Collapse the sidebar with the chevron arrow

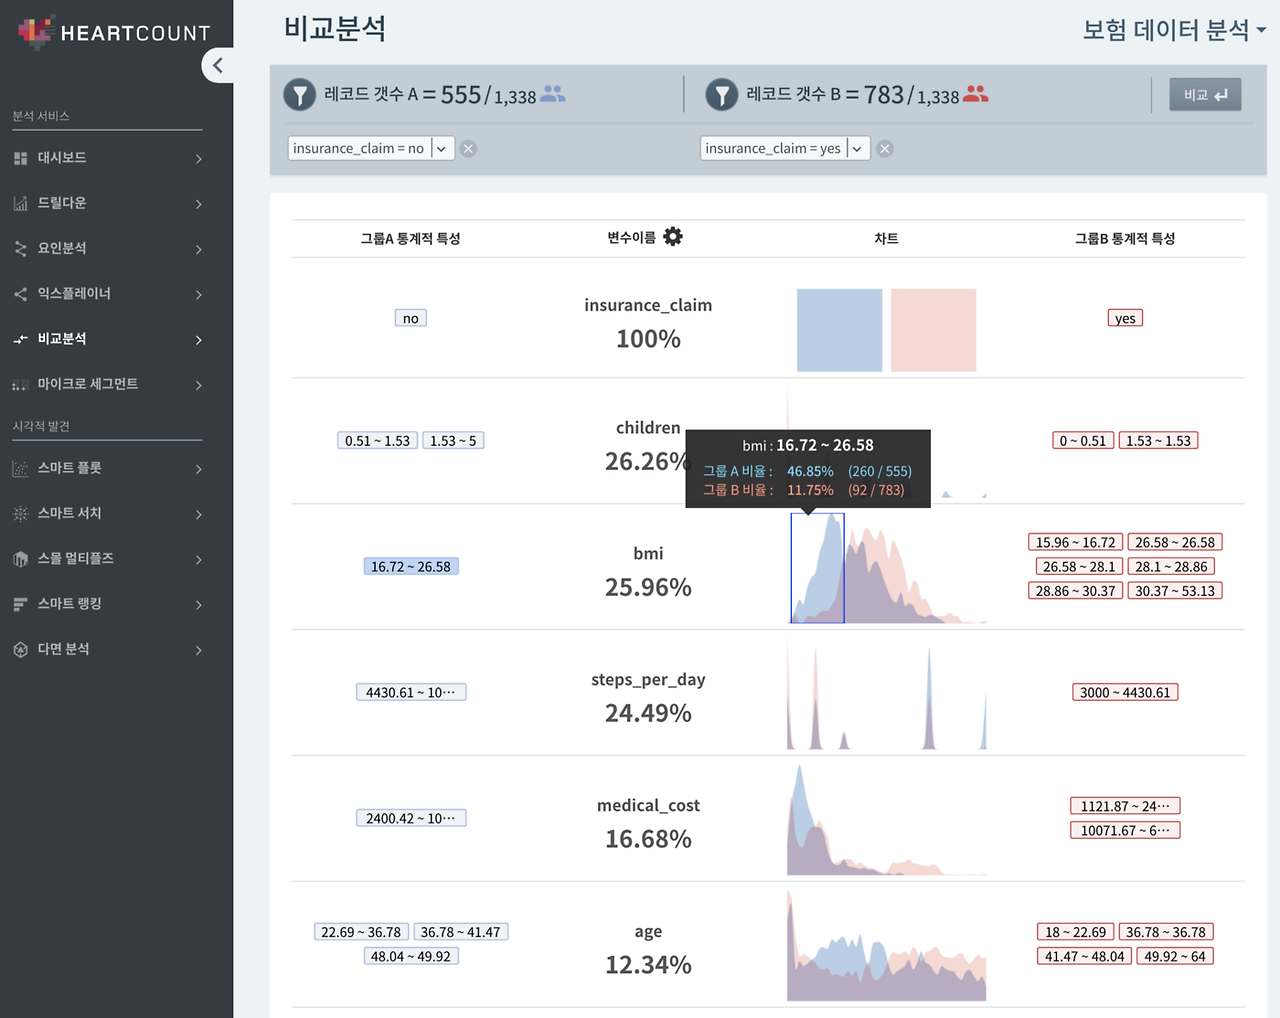point(218,65)
